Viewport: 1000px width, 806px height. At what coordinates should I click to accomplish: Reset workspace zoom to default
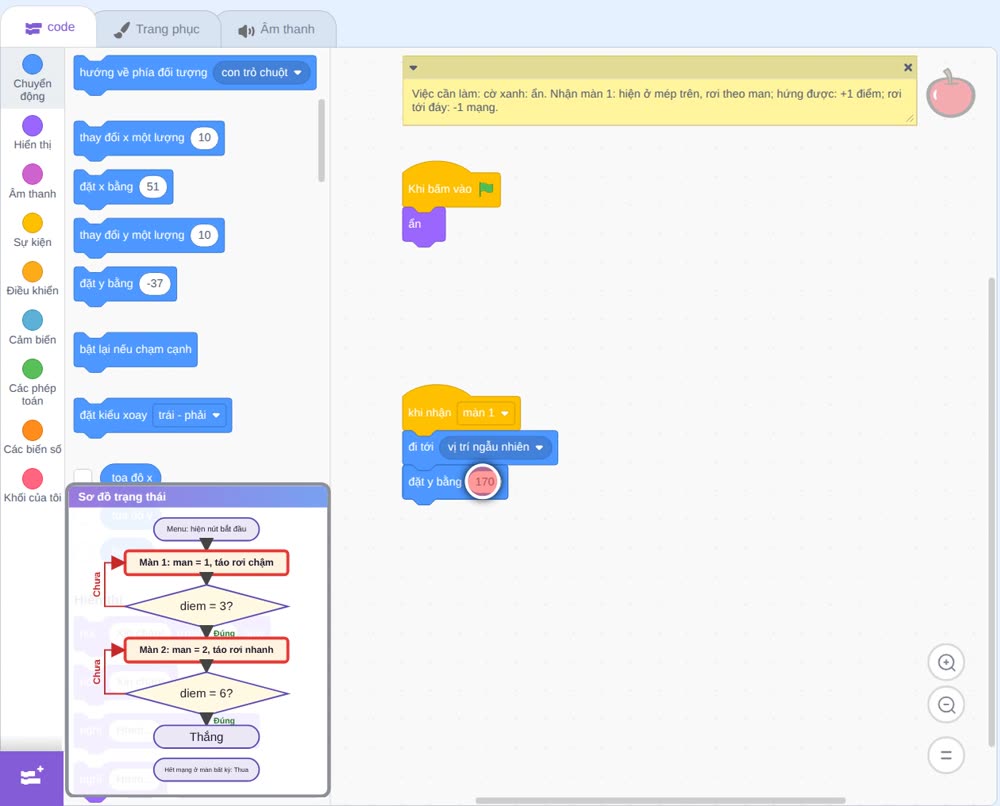tap(946, 756)
